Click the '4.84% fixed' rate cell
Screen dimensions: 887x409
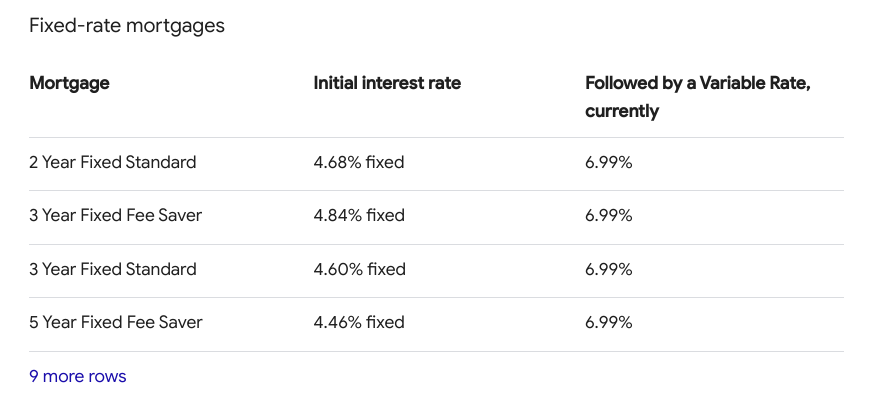359,216
